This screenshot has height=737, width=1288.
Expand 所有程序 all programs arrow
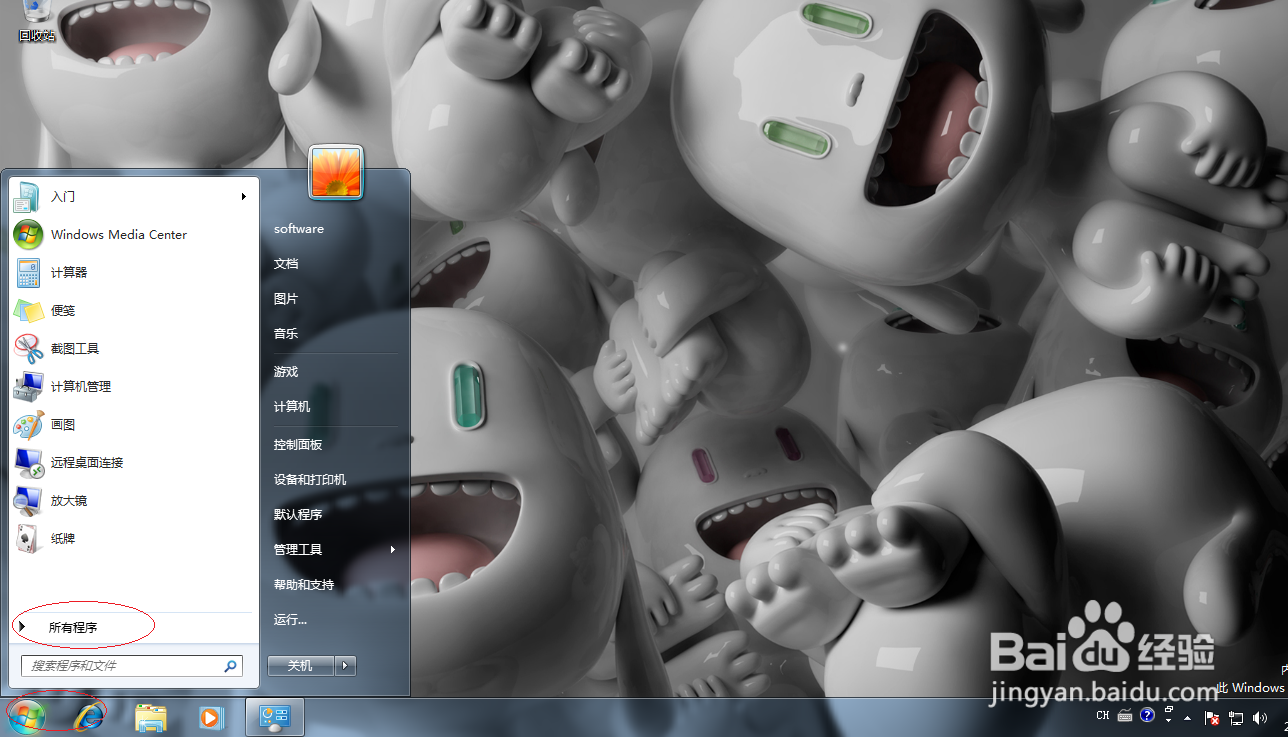pos(22,627)
